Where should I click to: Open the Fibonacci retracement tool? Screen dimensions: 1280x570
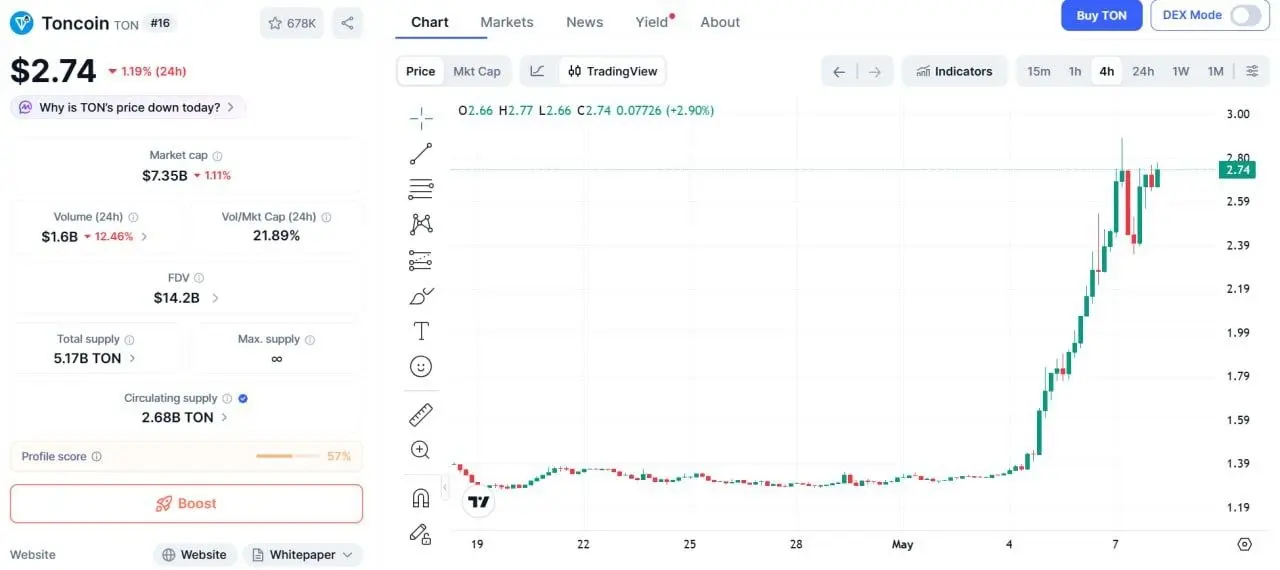[x=421, y=189]
